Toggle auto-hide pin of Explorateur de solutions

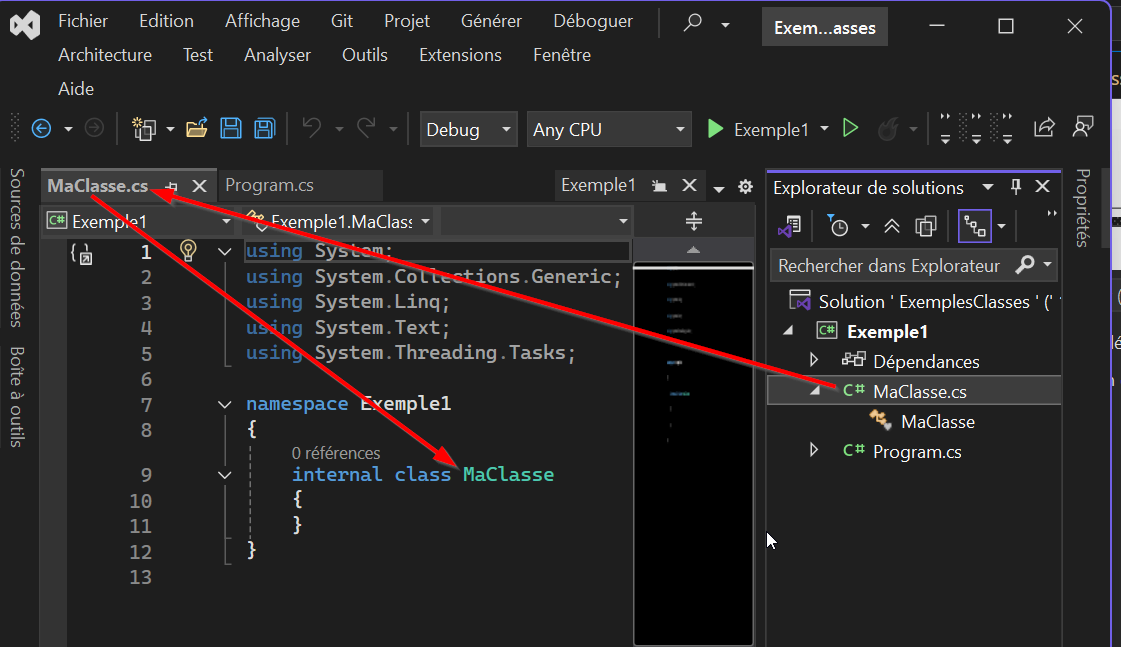tap(1016, 187)
